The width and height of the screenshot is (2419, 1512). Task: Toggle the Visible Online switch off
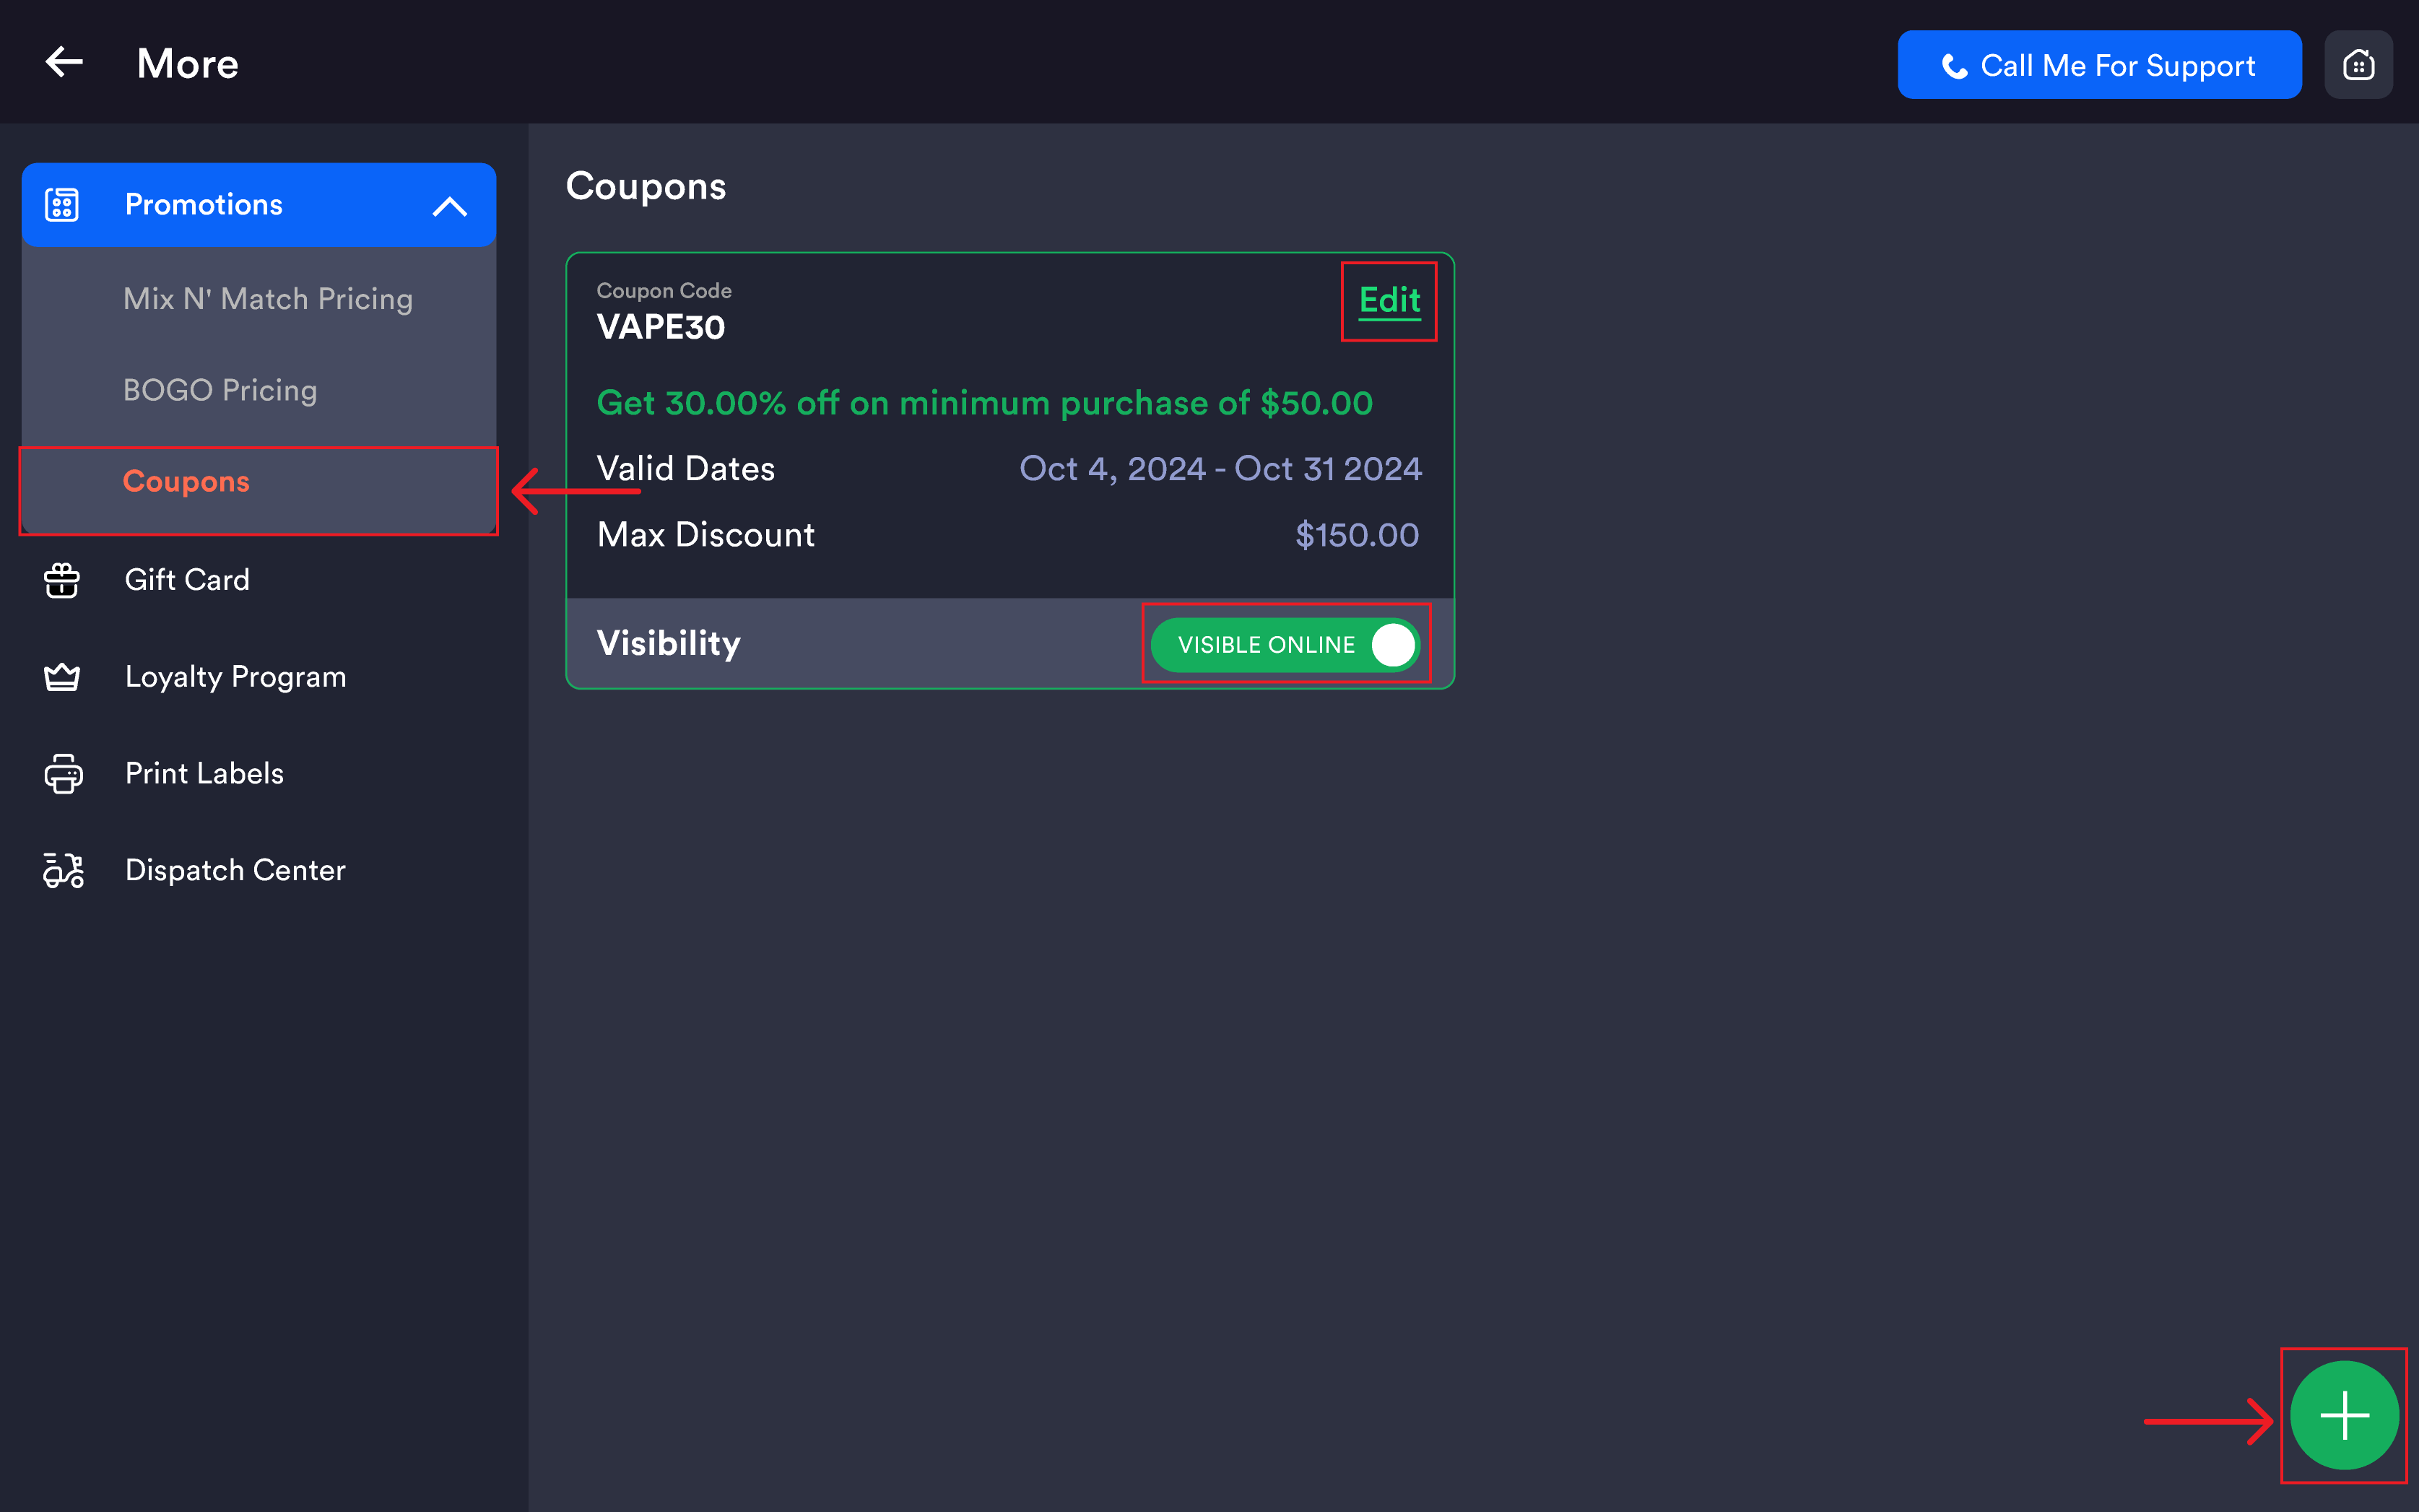click(x=1285, y=644)
